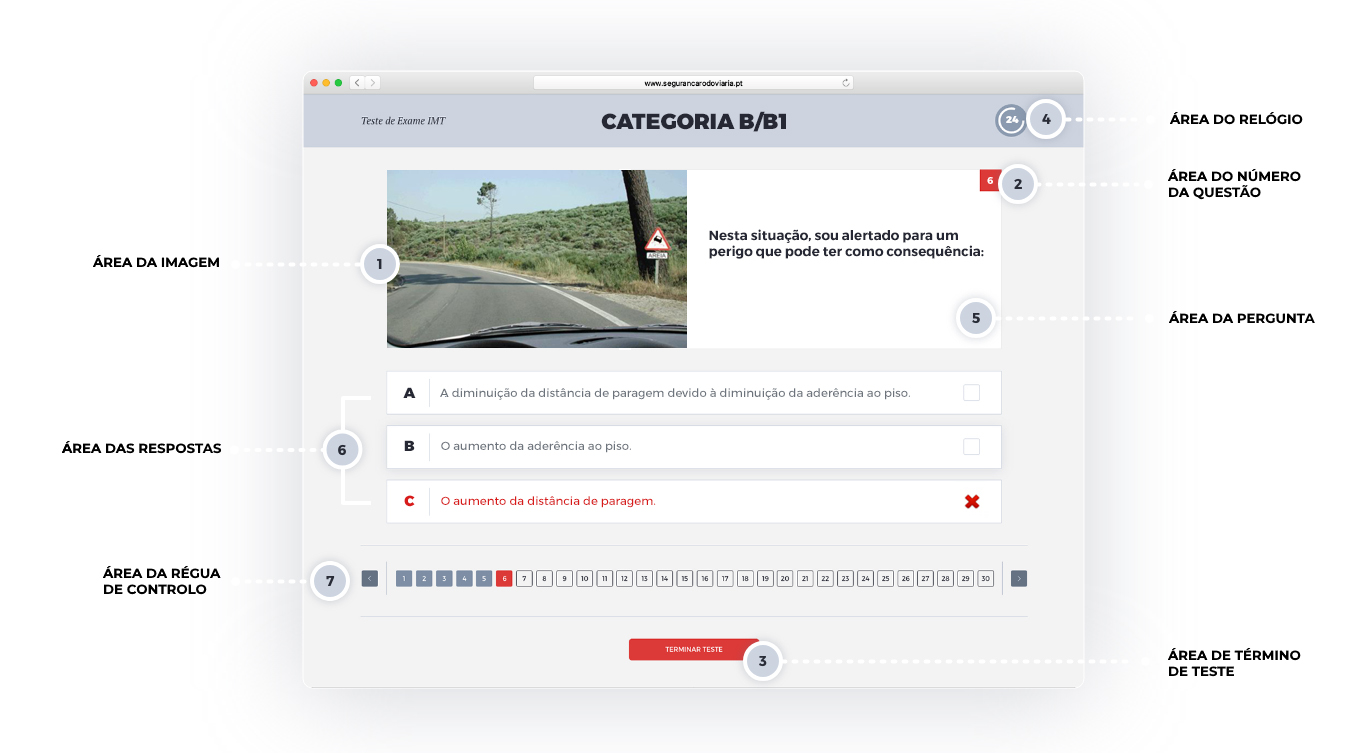
Task: Jump to question 1 in the ruler
Action: (x=404, y=578)
